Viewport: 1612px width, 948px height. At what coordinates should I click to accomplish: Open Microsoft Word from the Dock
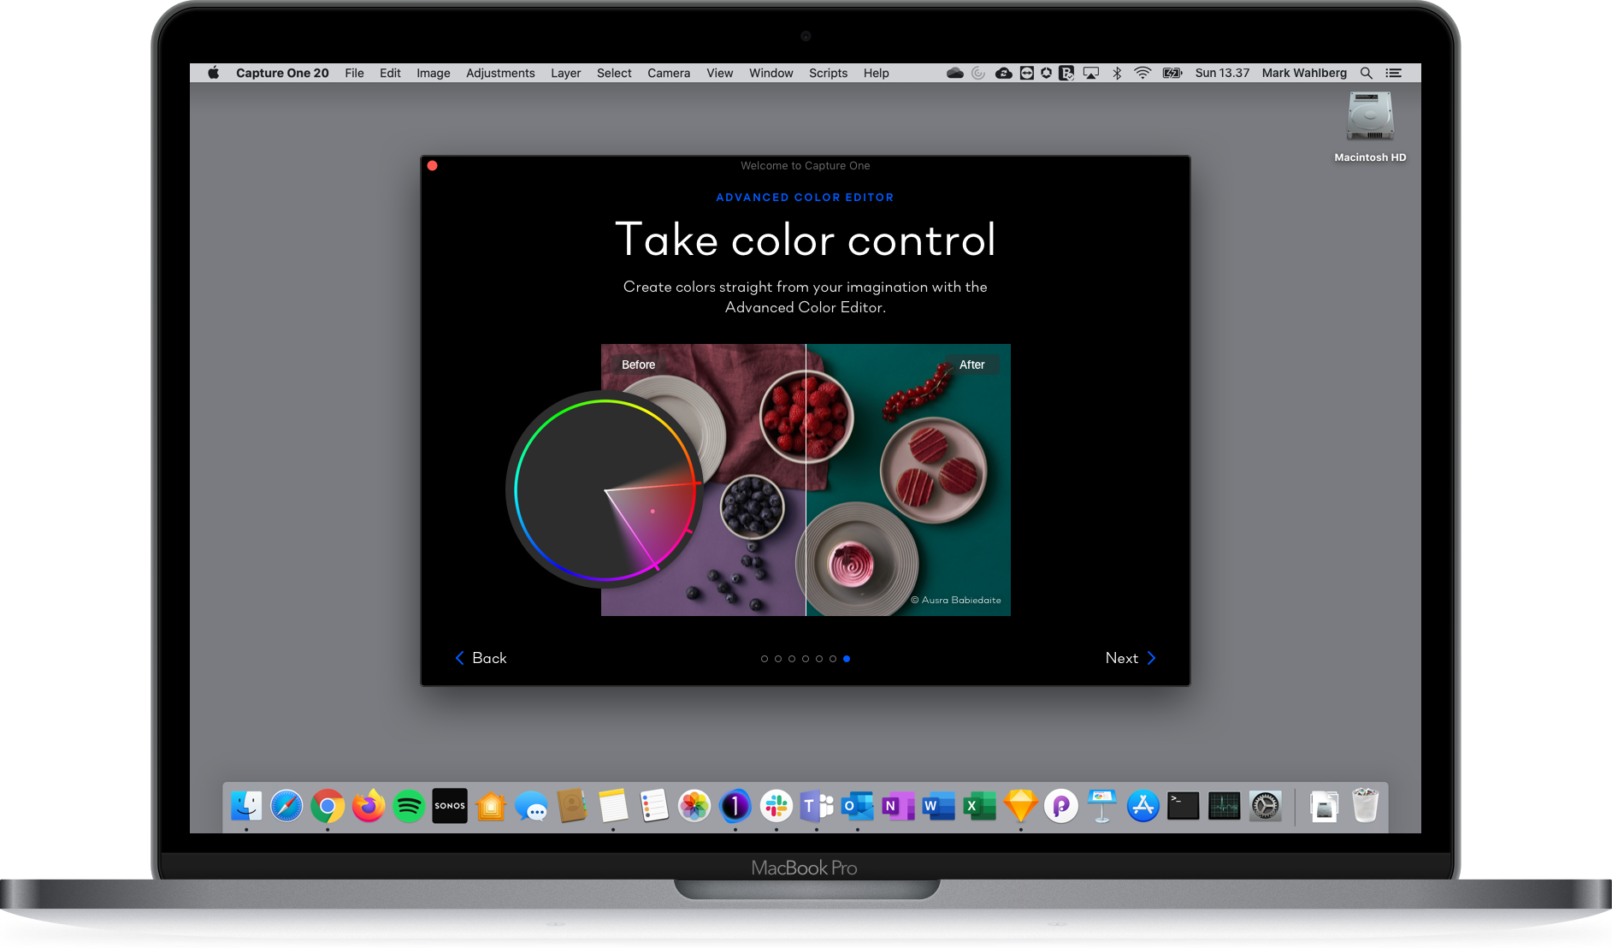tap(938, 806)
